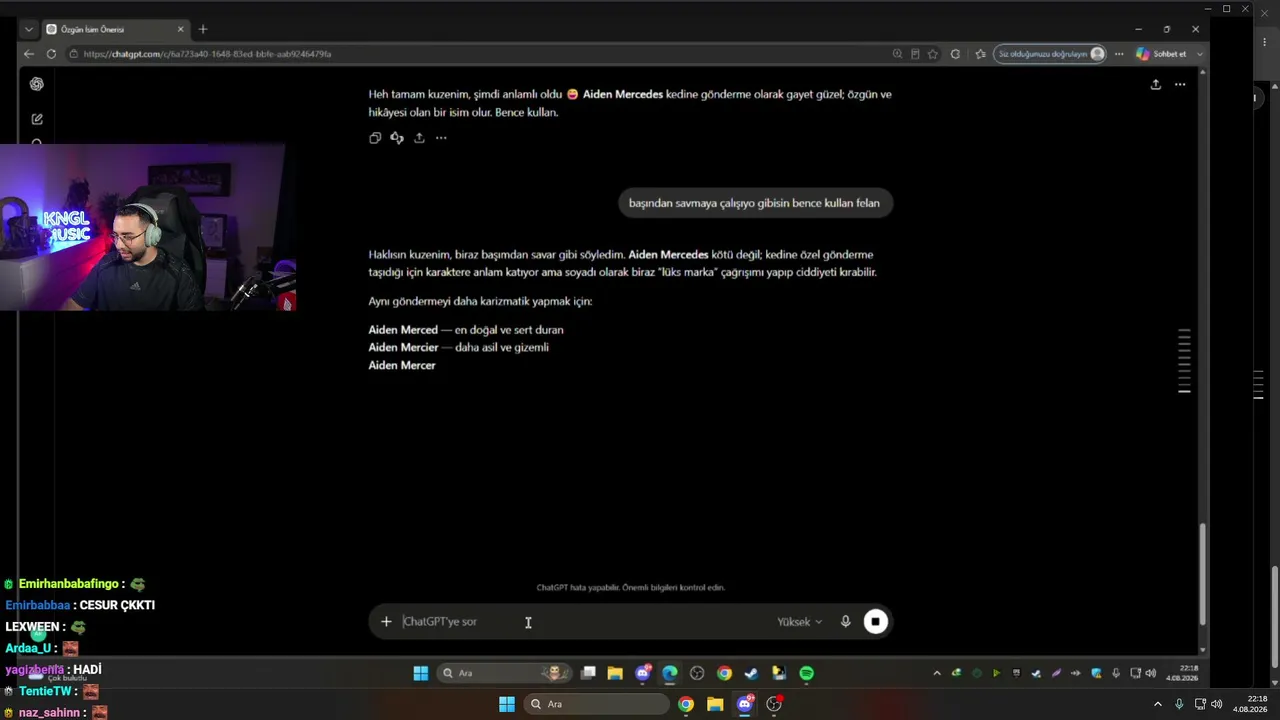Open the tab list dropdown

tap(28, 29)
